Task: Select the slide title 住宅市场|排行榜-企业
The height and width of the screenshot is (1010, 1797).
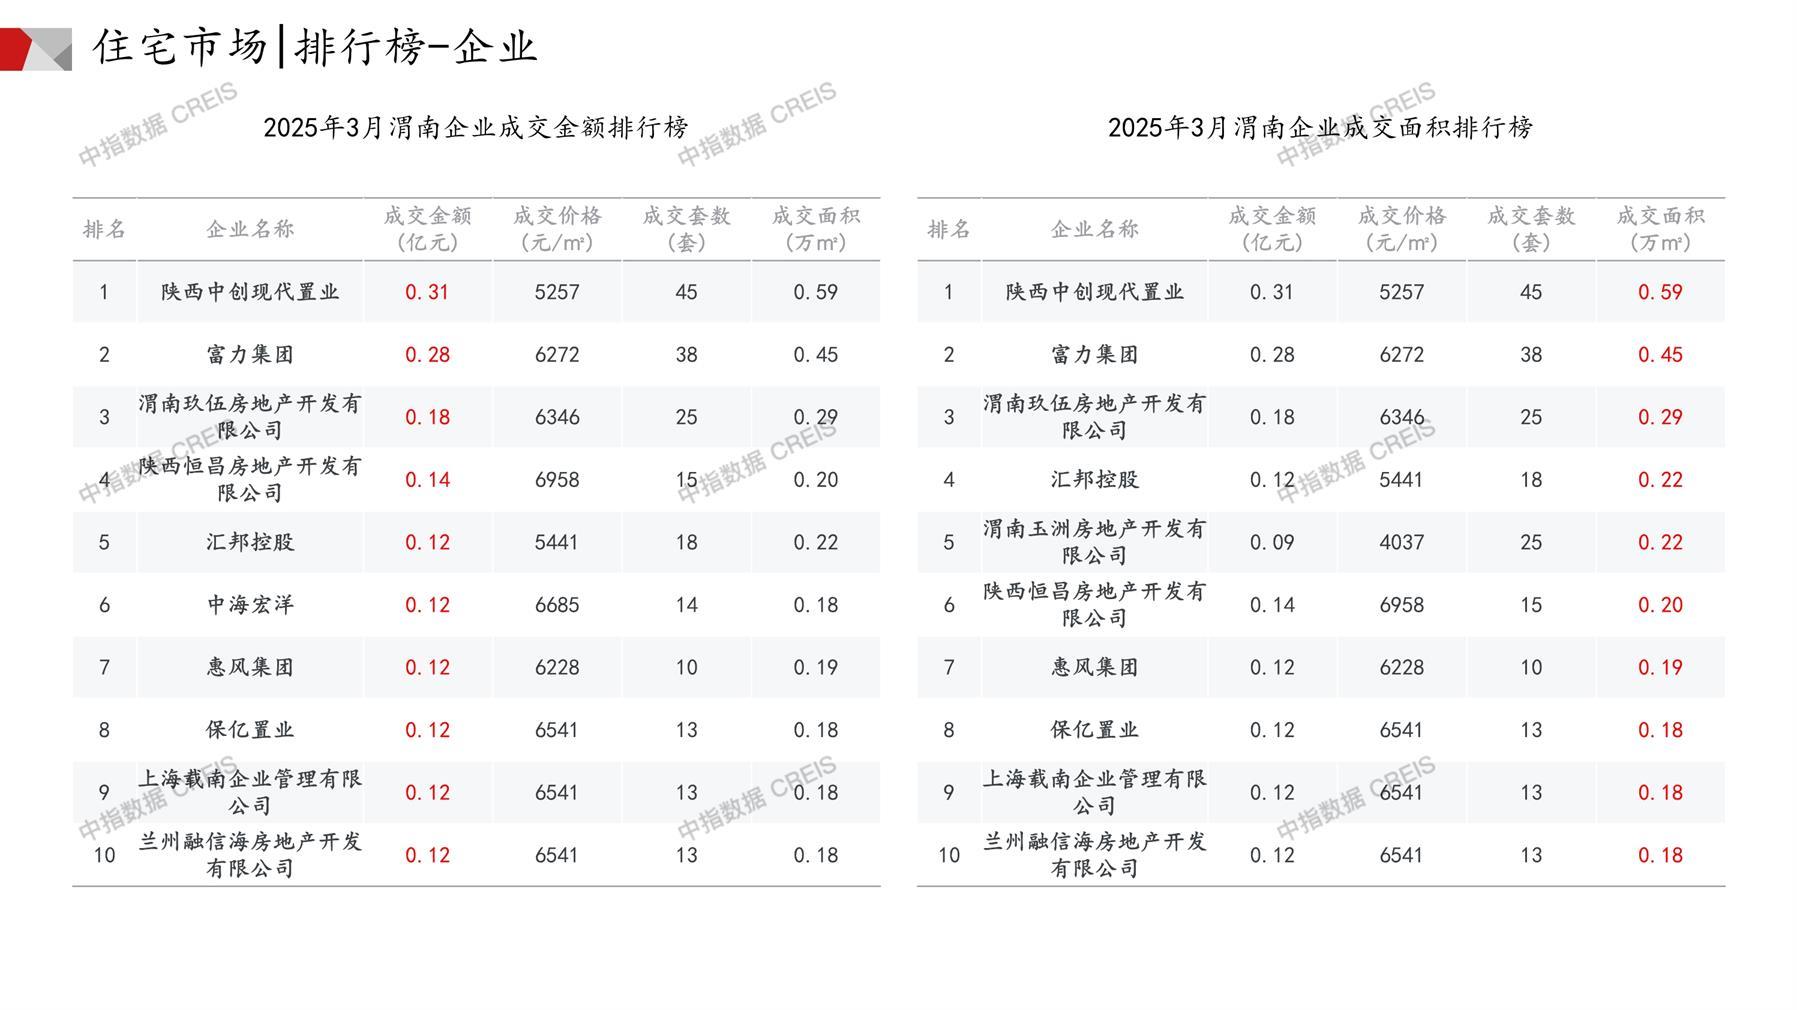Action: (315, 47)
